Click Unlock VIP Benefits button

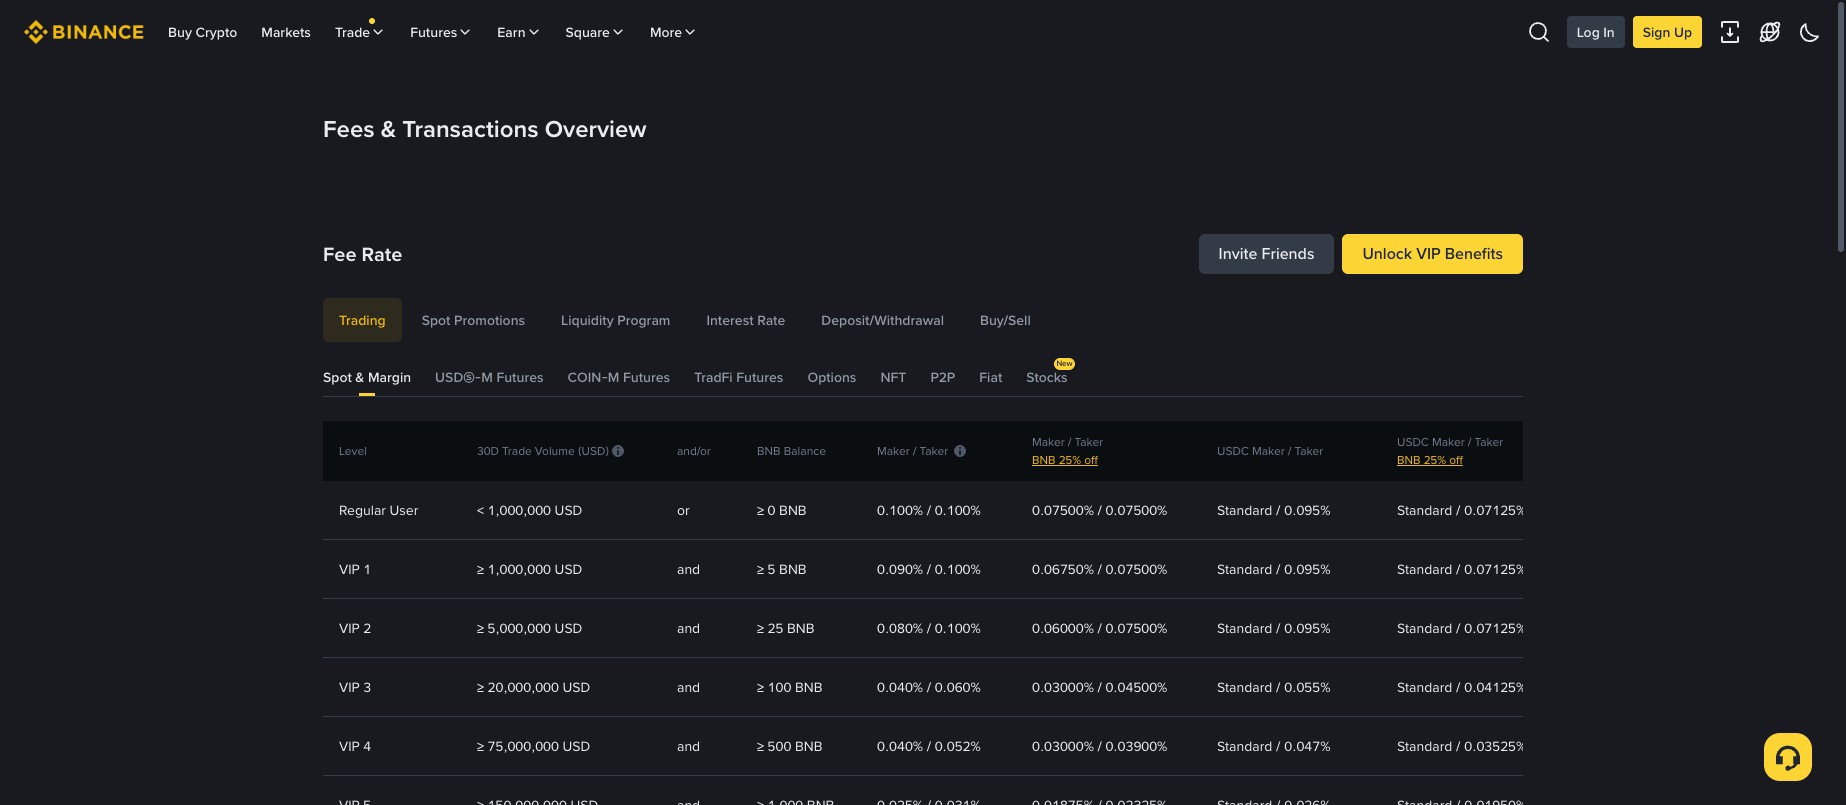click(1432, 254)
